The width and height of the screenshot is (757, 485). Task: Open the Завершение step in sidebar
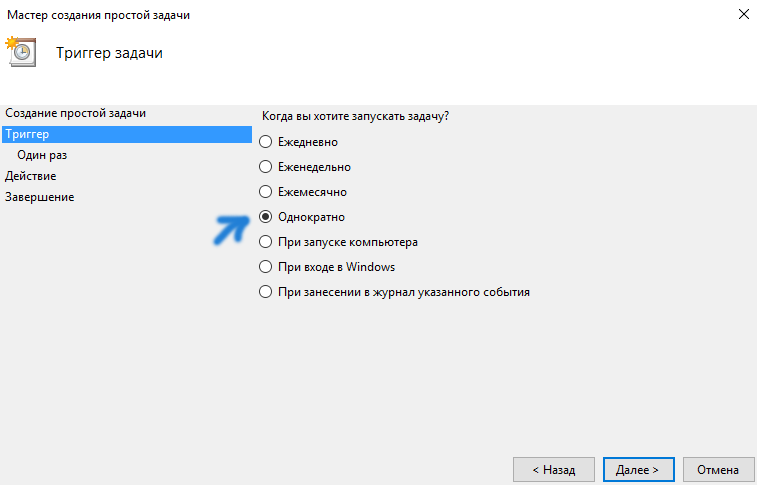[40, 197]
